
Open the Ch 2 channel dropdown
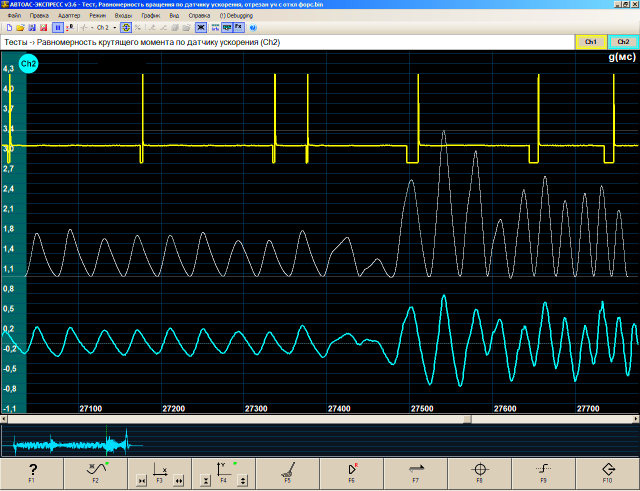(103, 27)
